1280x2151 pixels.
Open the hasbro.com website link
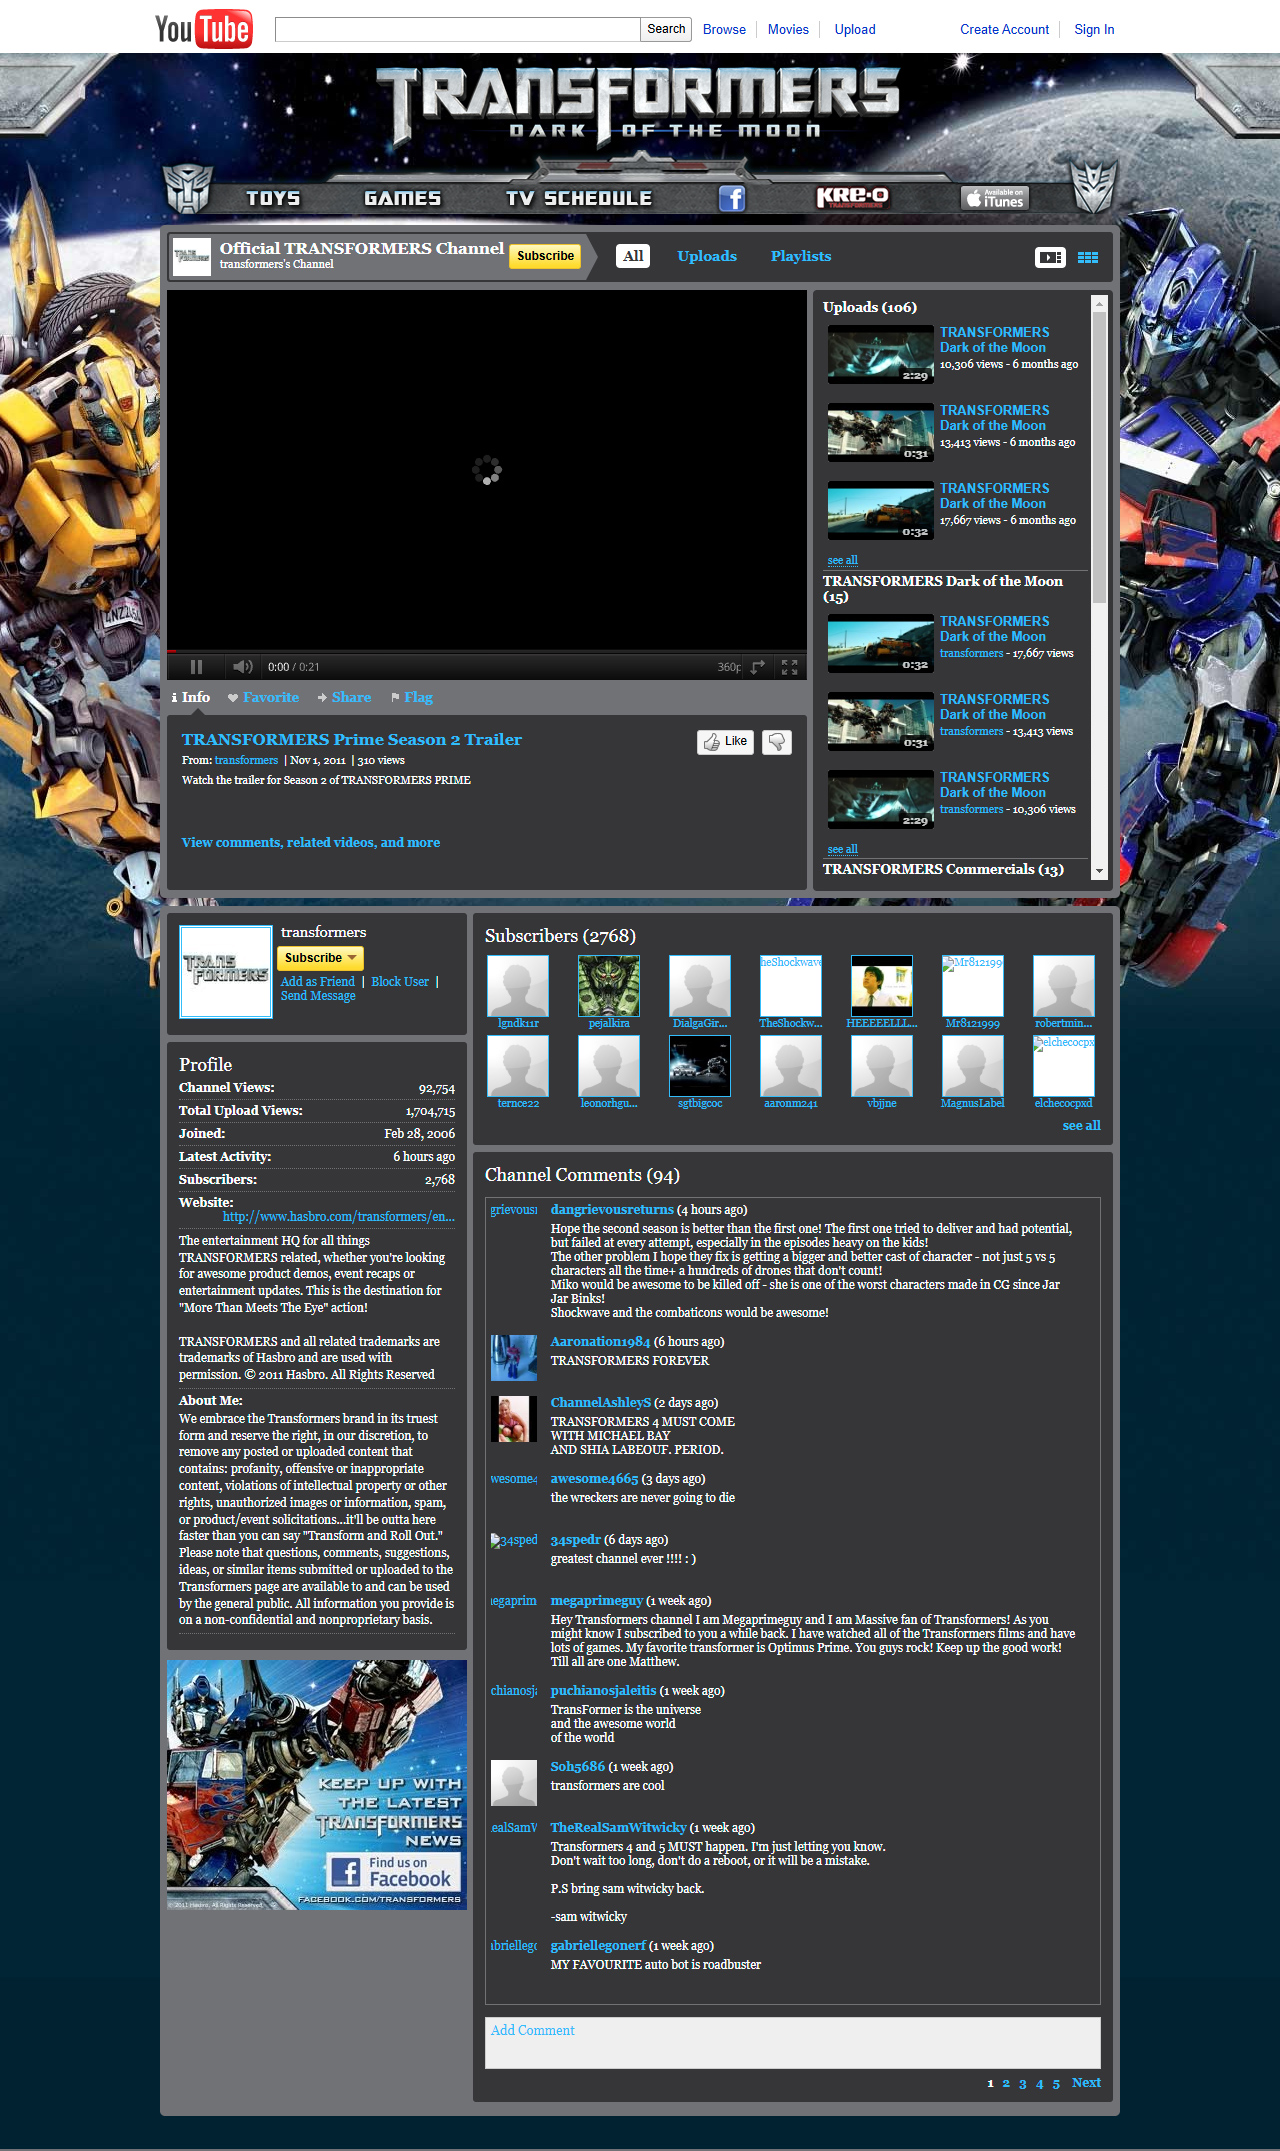click(339, 1217)
